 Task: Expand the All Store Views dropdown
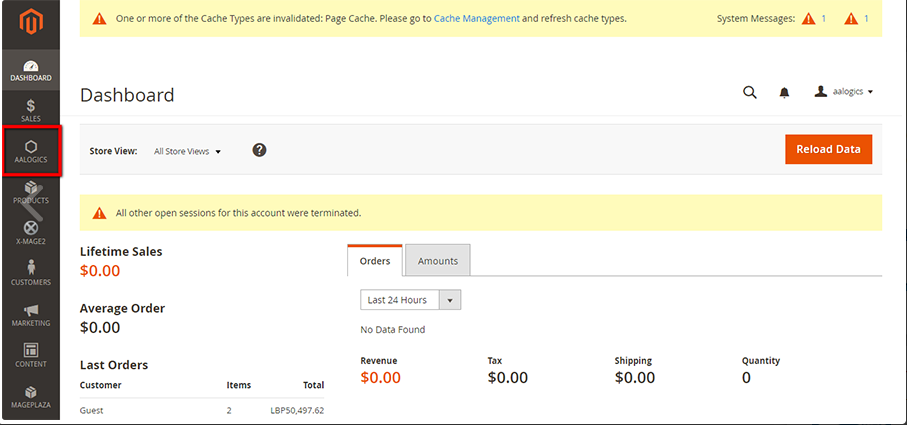[x=187, y=151]
